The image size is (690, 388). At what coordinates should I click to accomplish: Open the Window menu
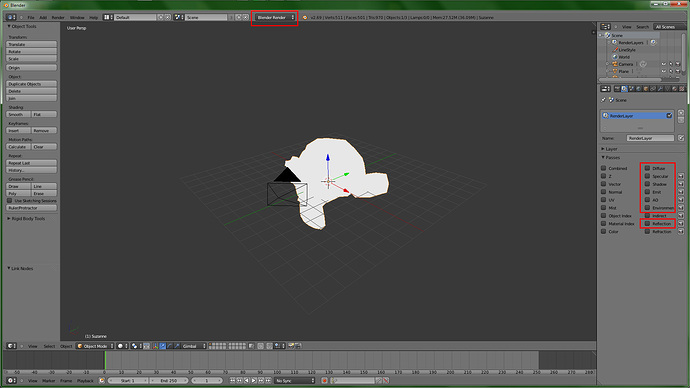coord(77,18)
